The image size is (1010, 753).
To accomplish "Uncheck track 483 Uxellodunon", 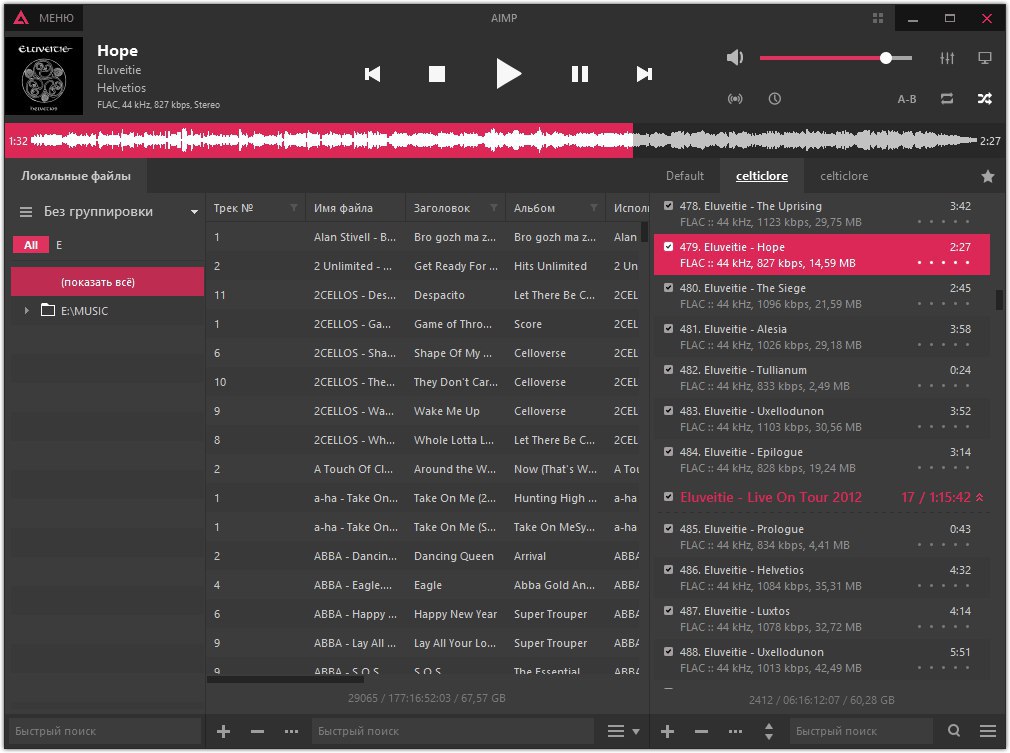I will coord(669,411).
